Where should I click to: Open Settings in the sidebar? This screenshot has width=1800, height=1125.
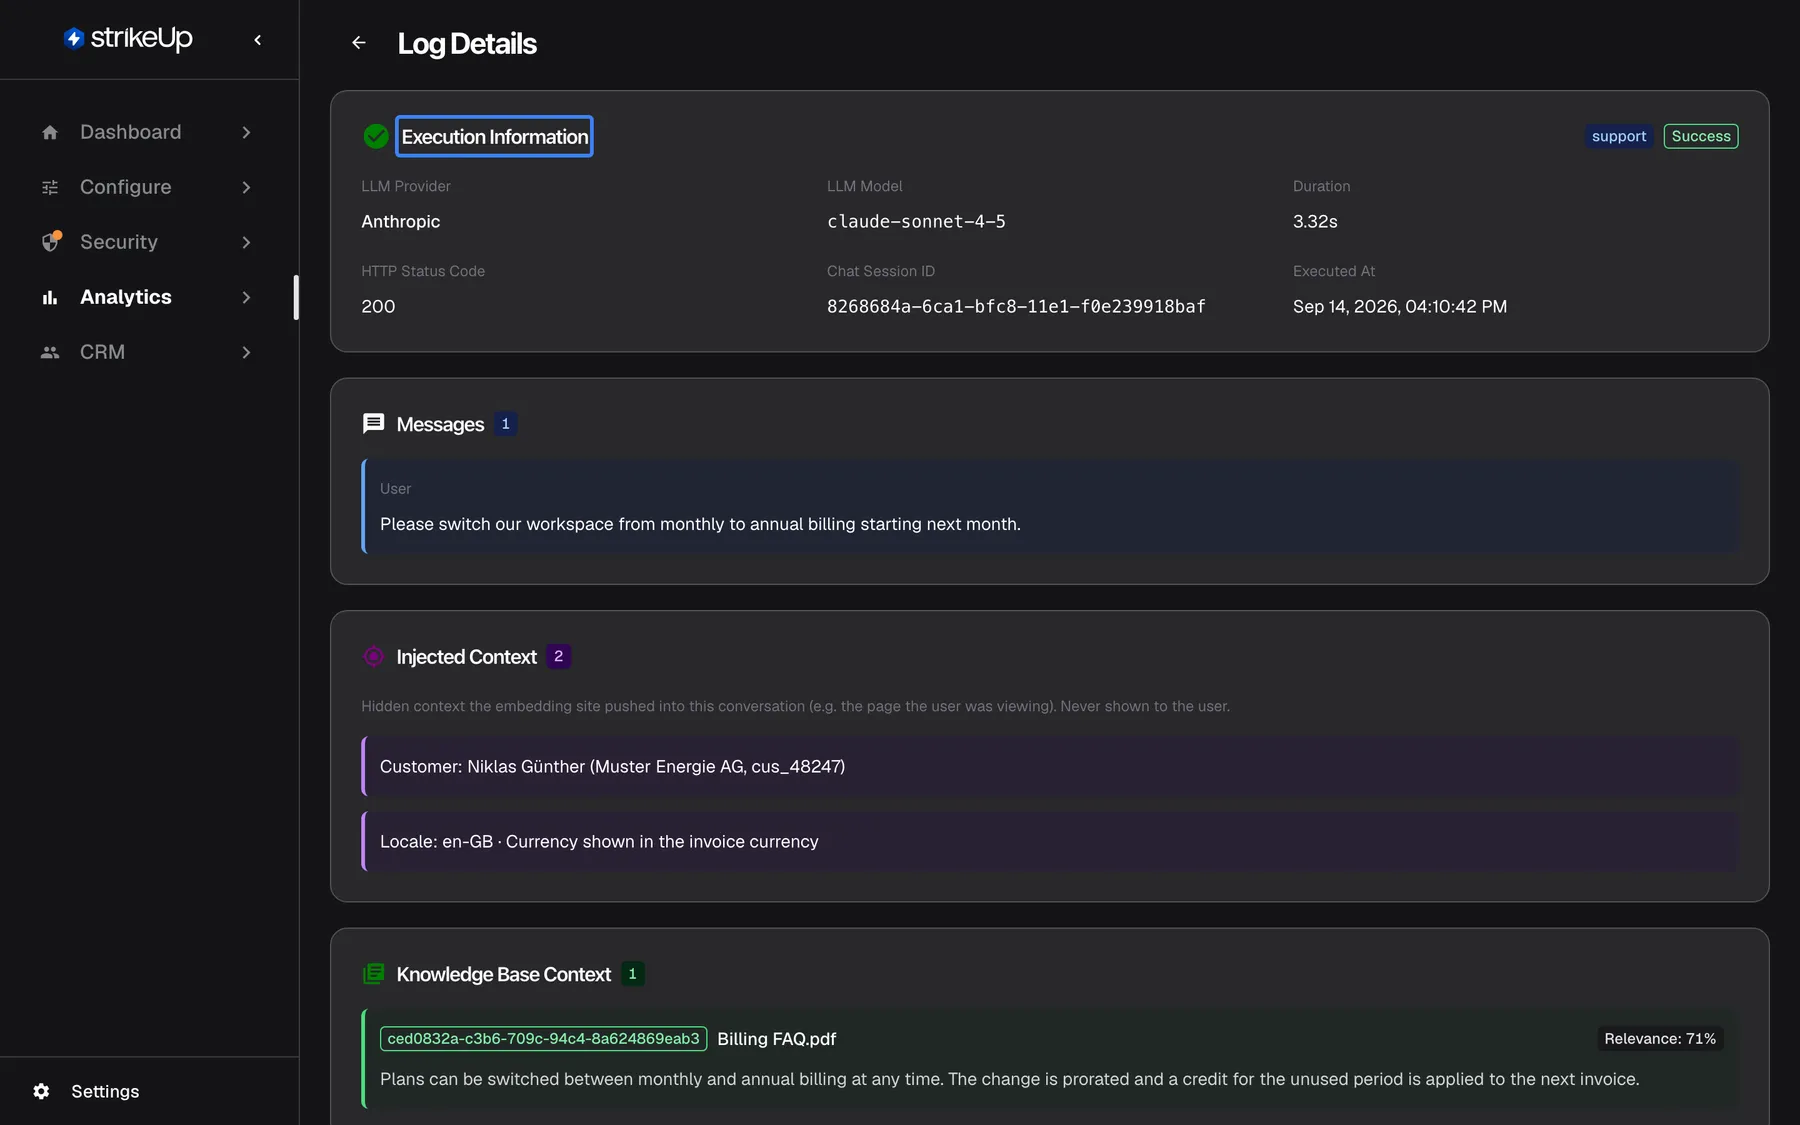point(149,1091)
